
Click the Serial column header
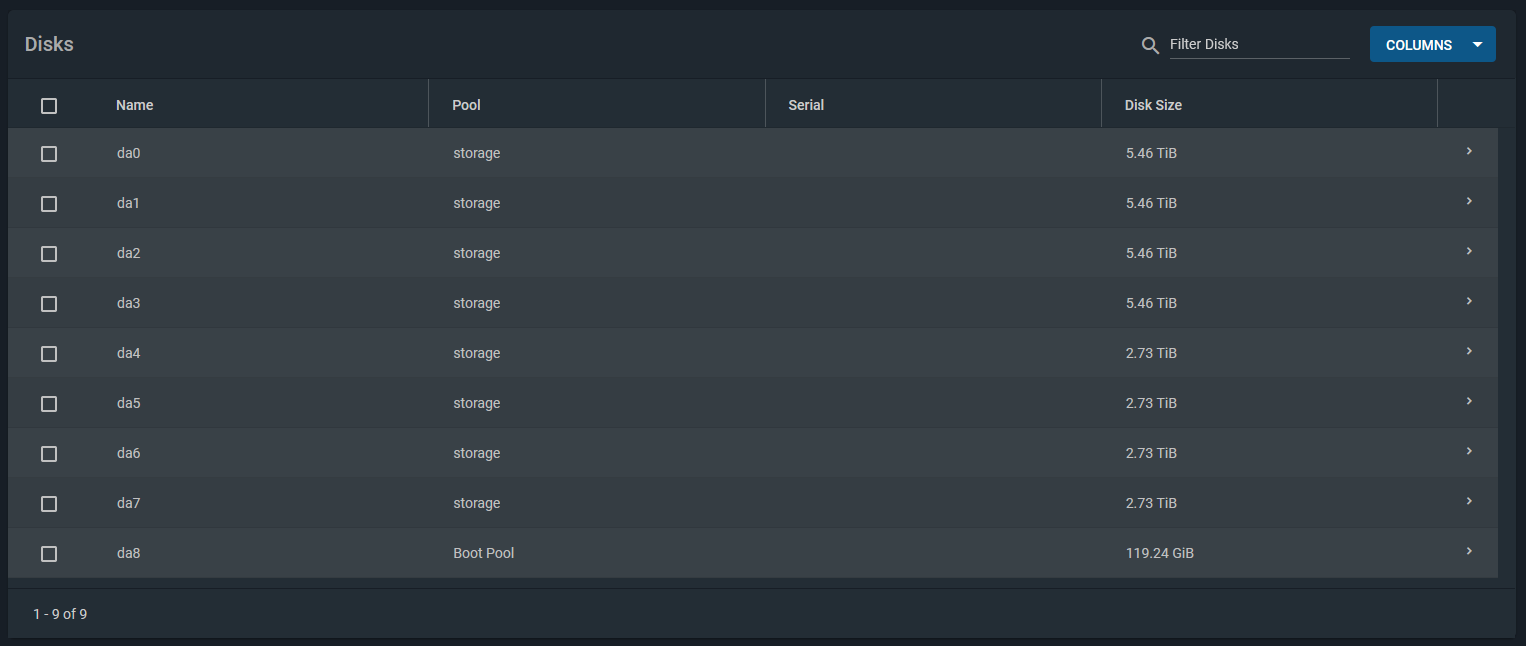(806, 105)
